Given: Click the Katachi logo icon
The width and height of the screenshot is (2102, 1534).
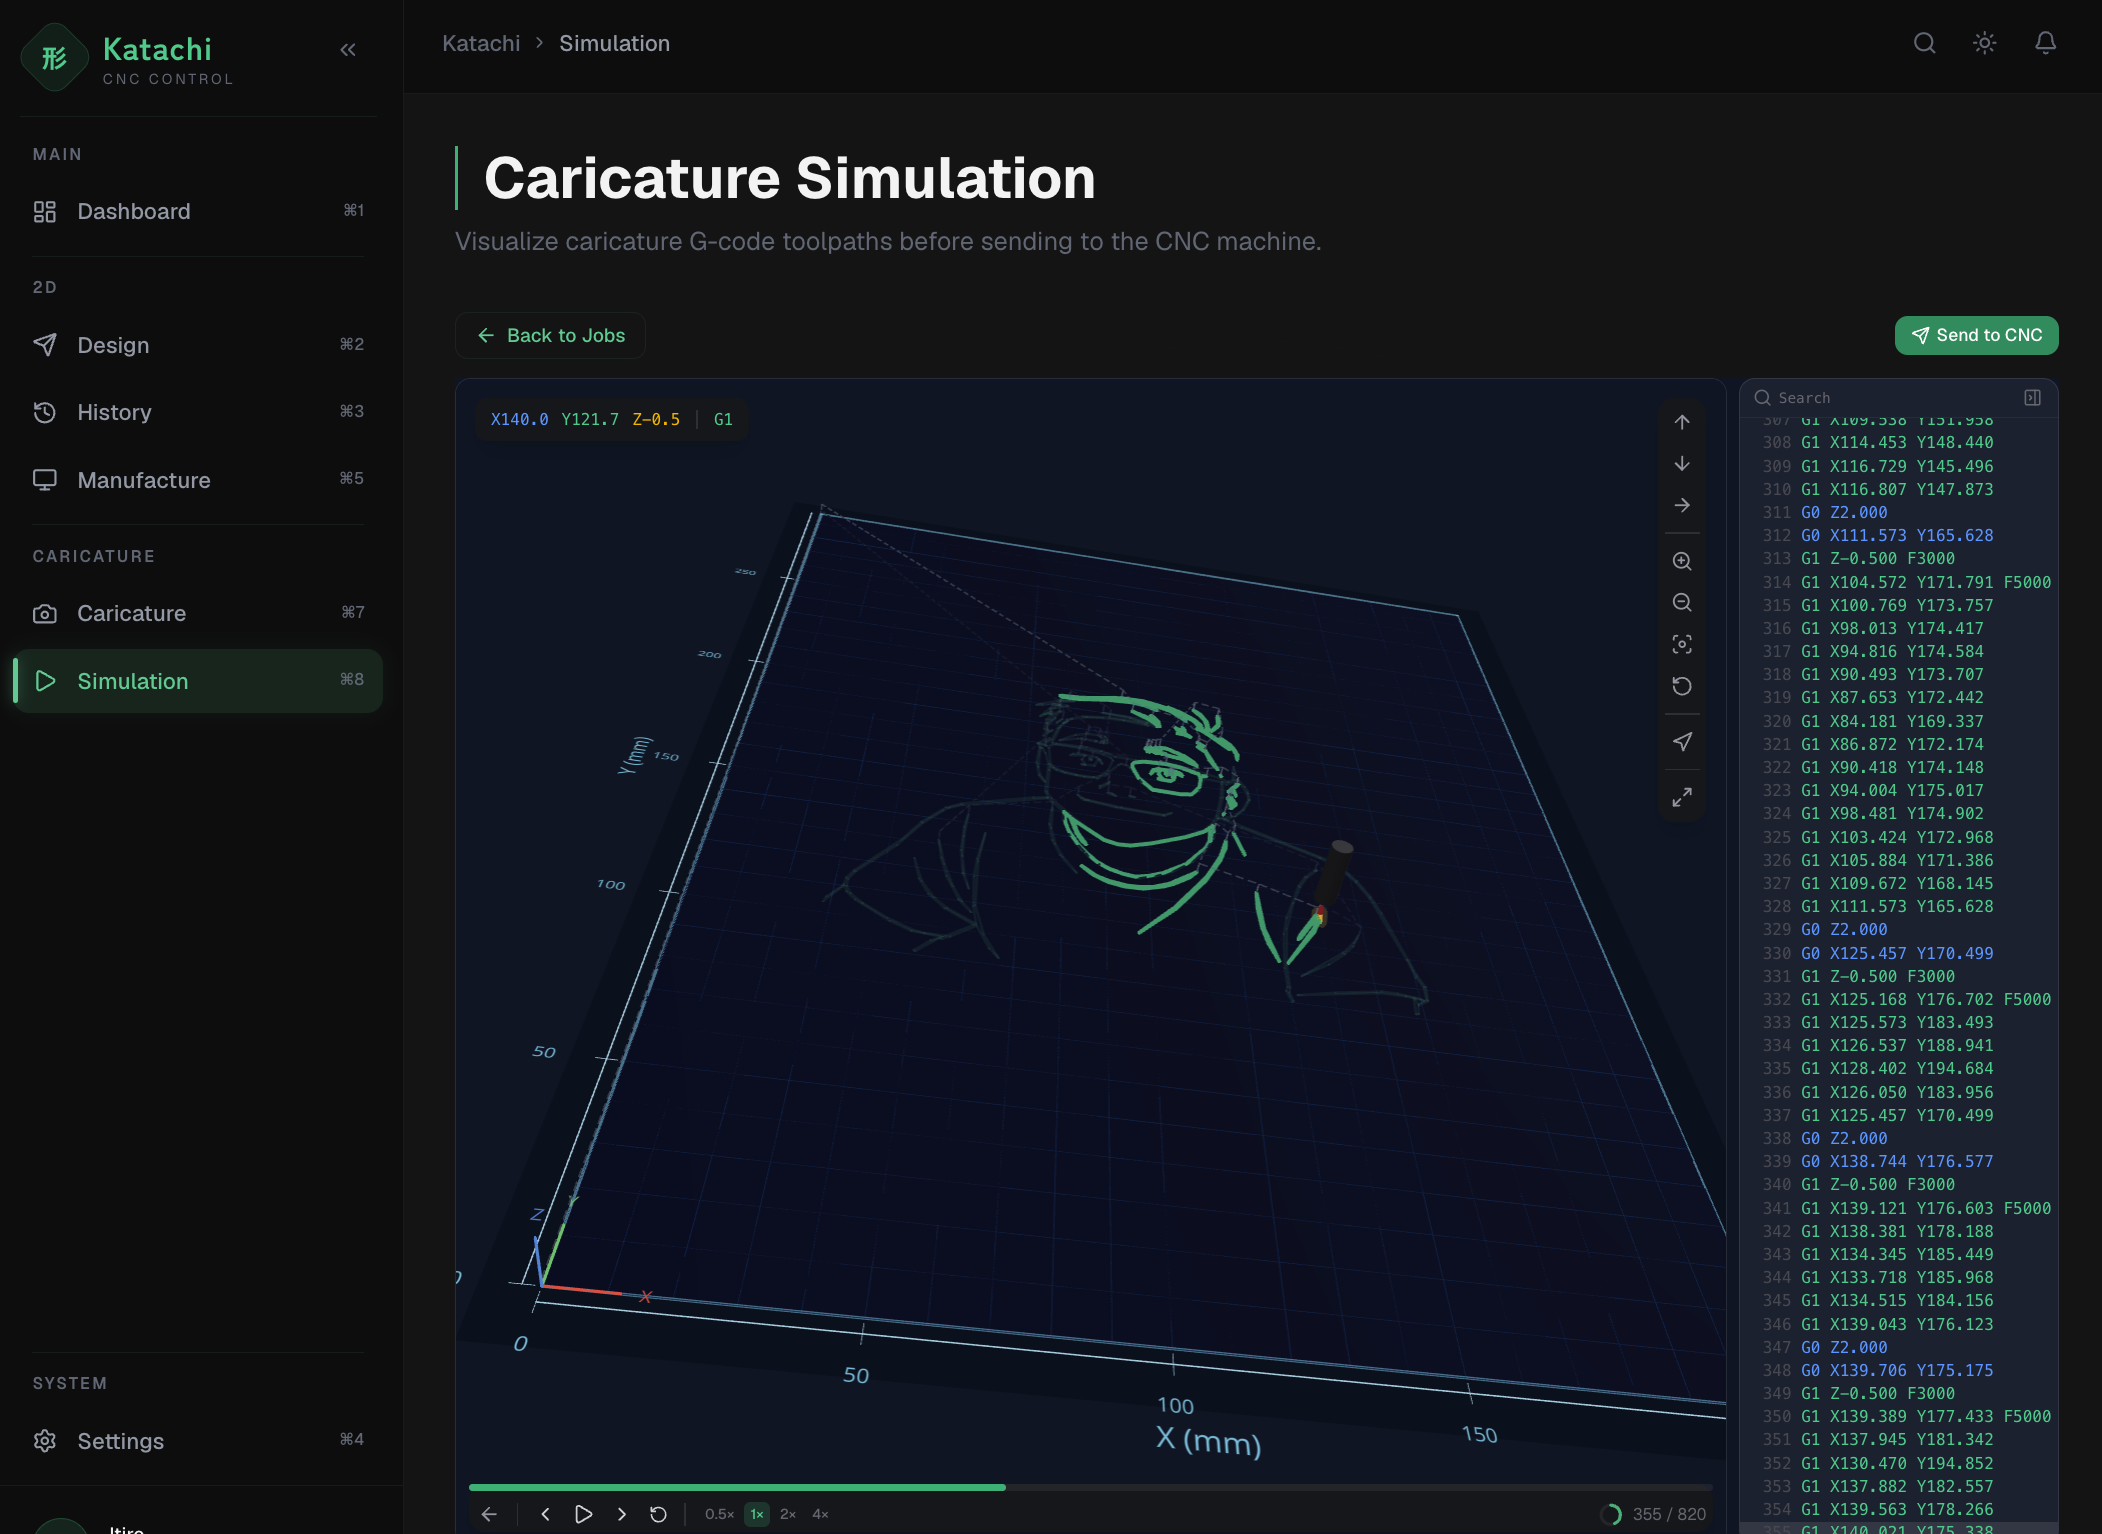Looking at the screenshot, I should [x=55, y=57].
